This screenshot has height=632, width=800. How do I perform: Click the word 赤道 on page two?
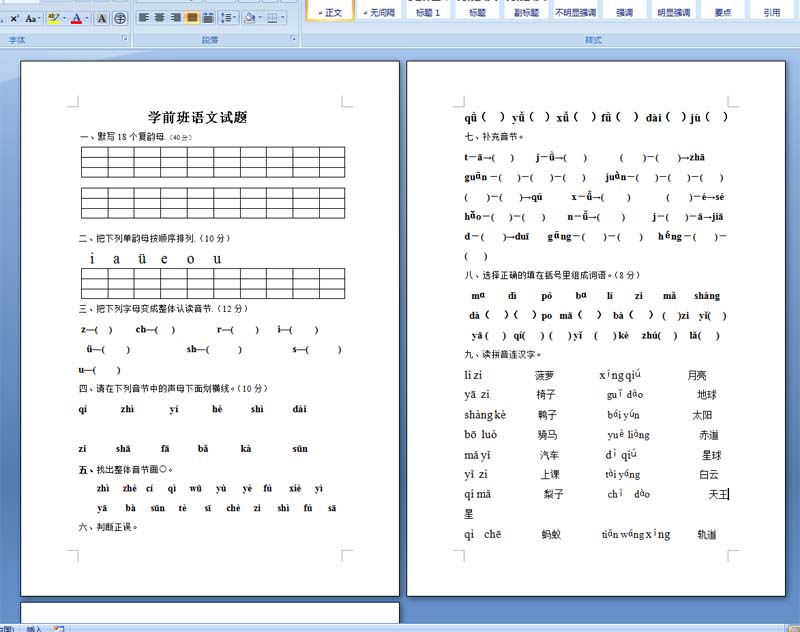[x=709, y=435]
